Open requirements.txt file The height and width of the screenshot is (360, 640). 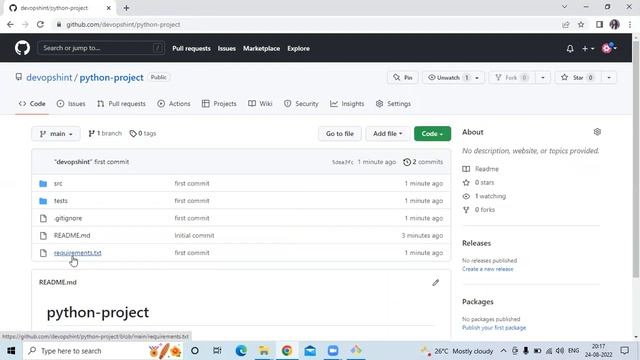click(78, 253)
